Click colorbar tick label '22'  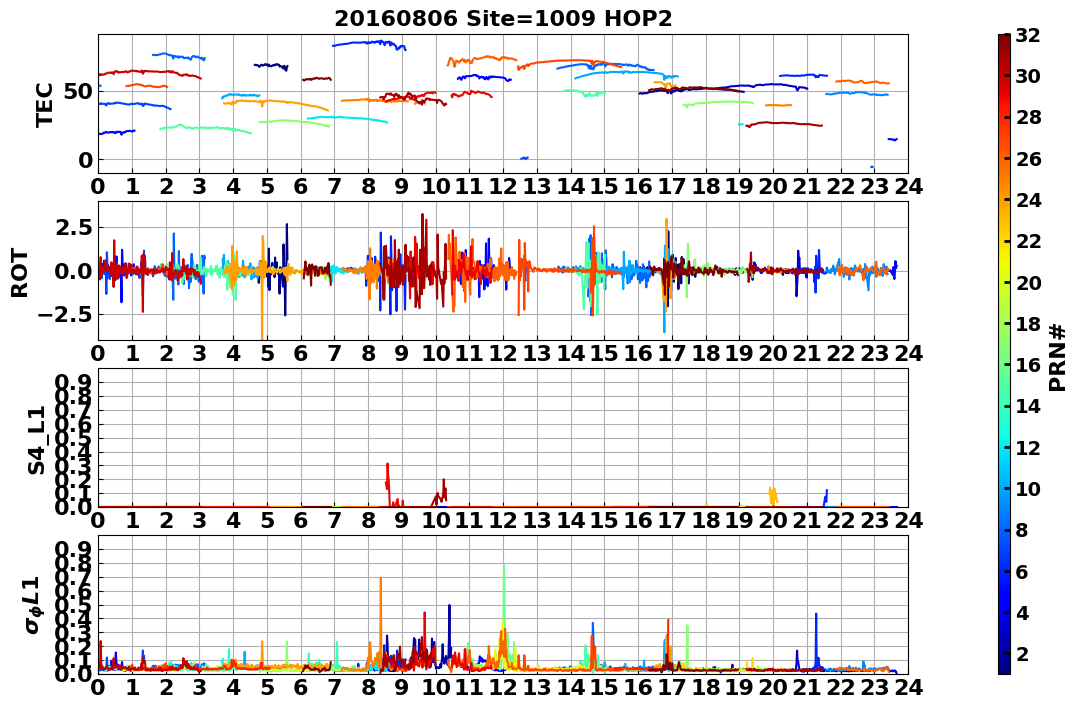pos(1028,241)
